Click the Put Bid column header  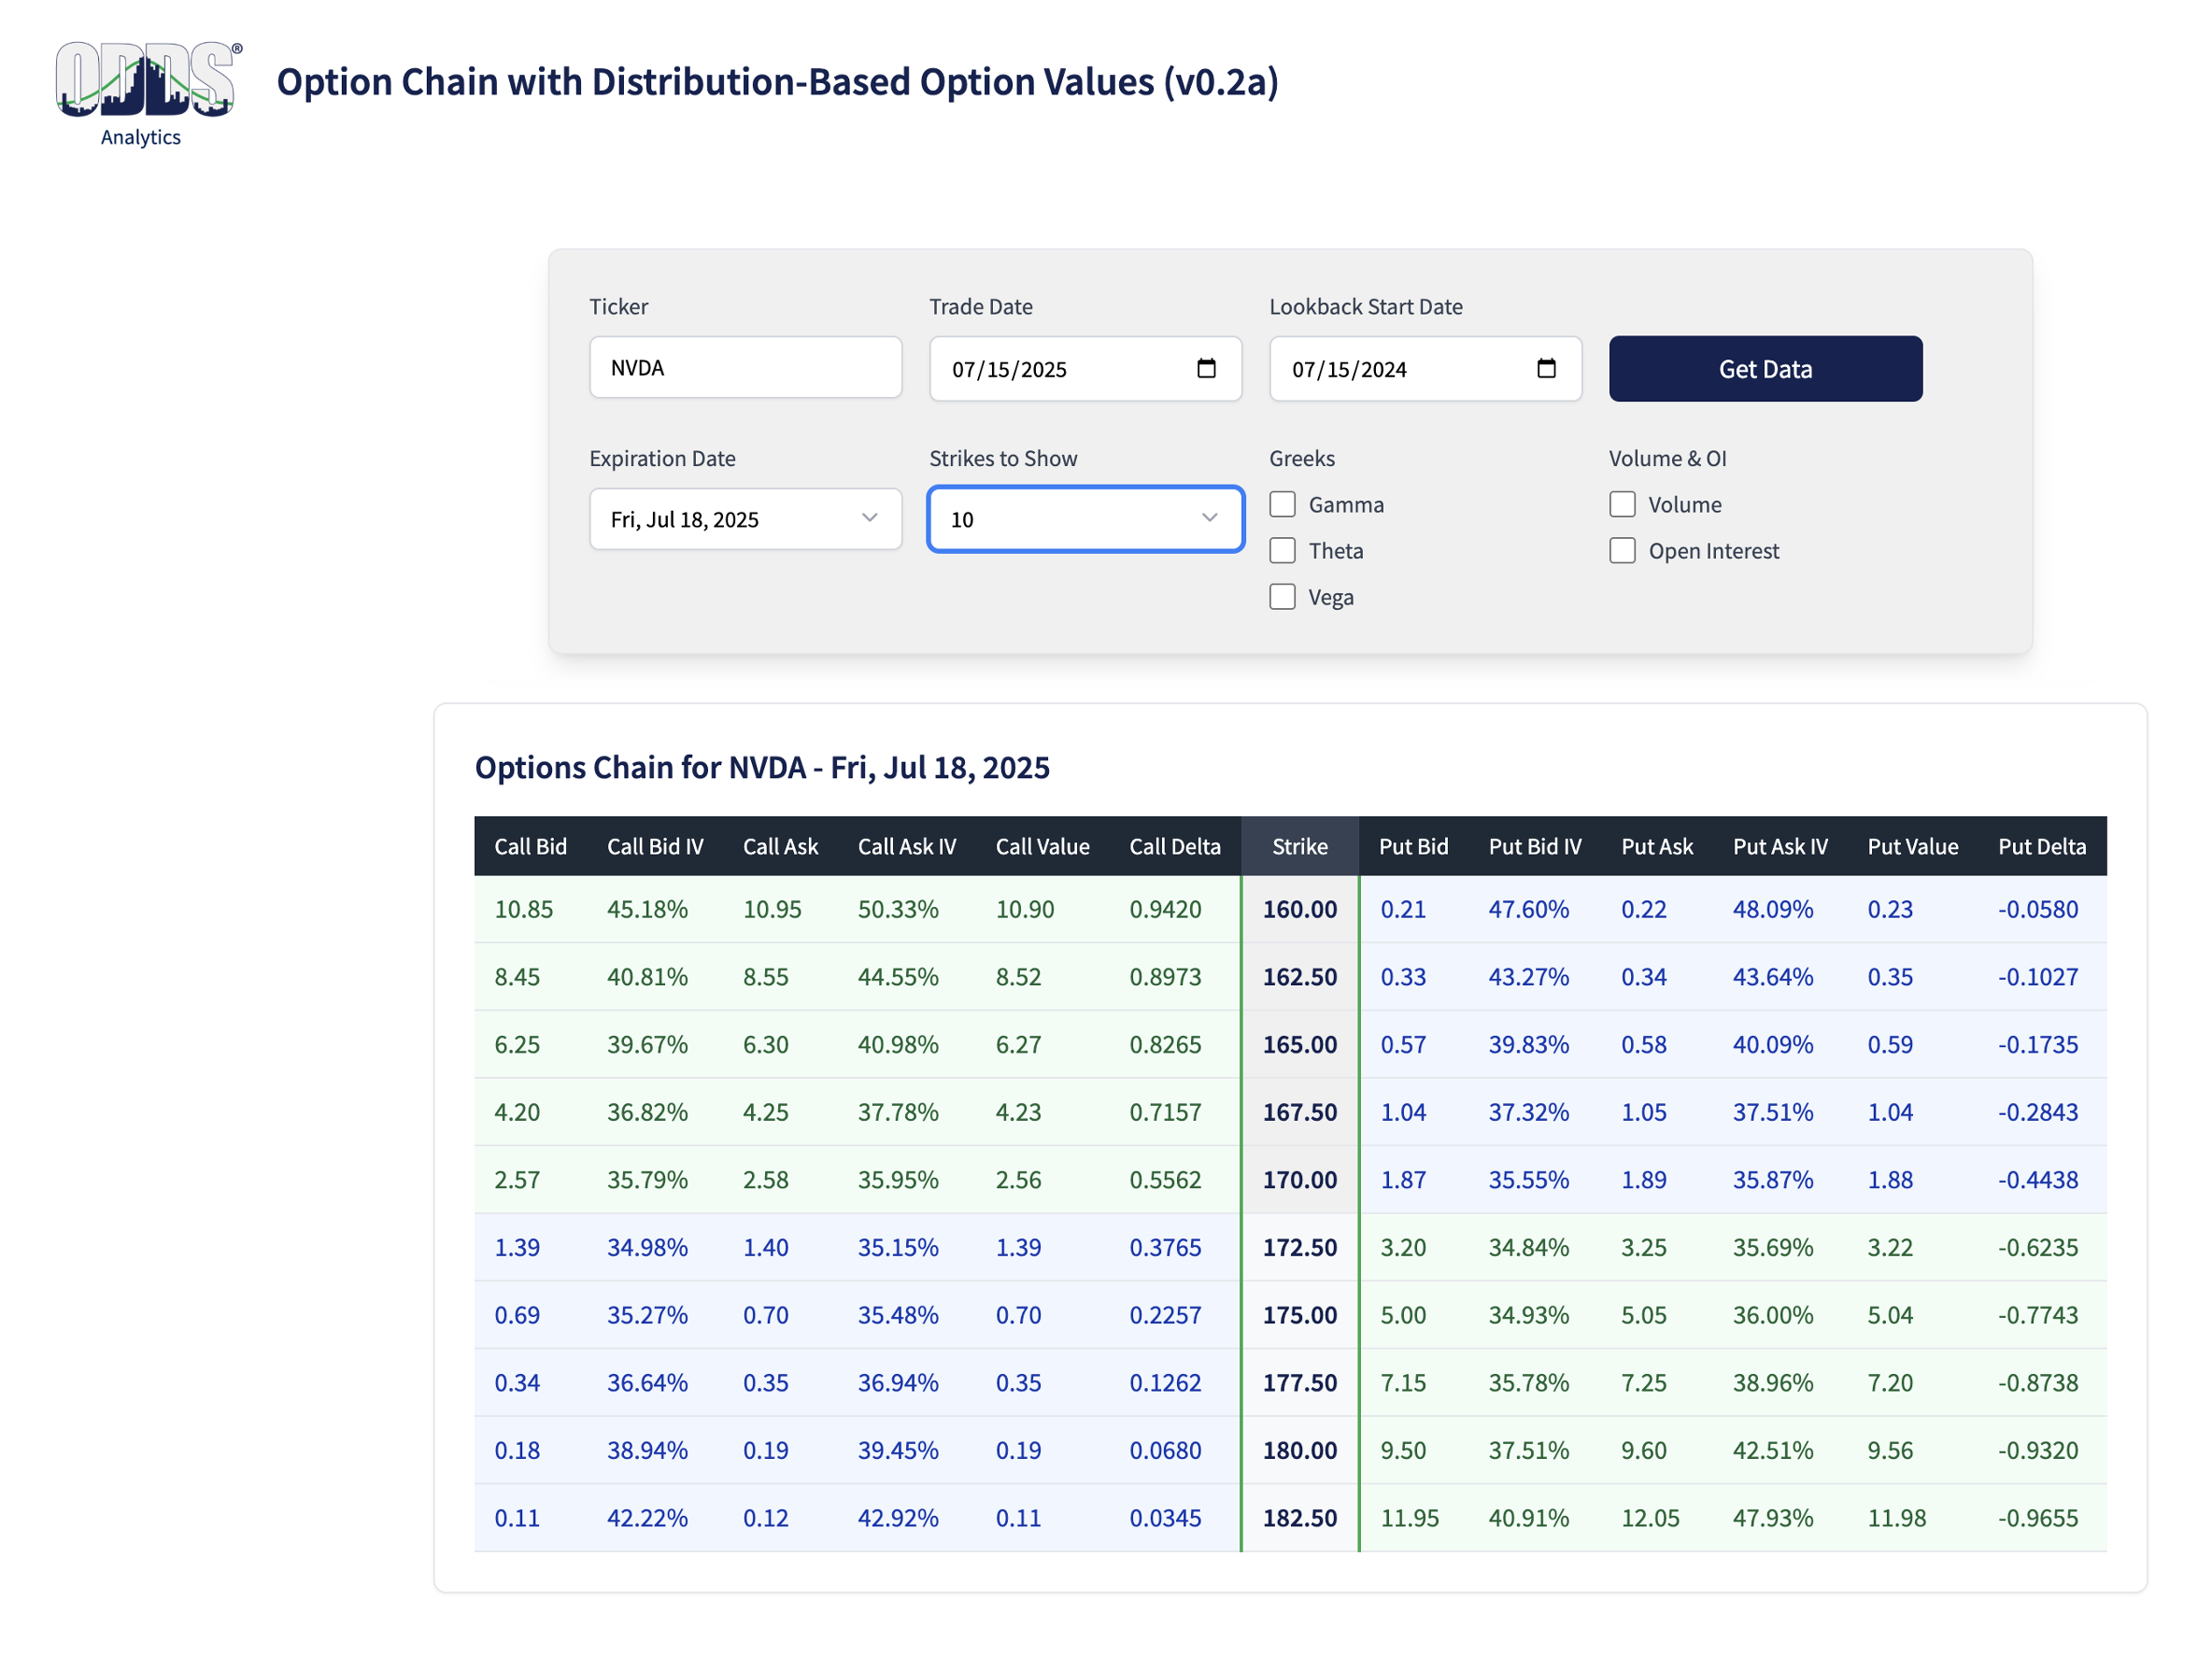1413,846
